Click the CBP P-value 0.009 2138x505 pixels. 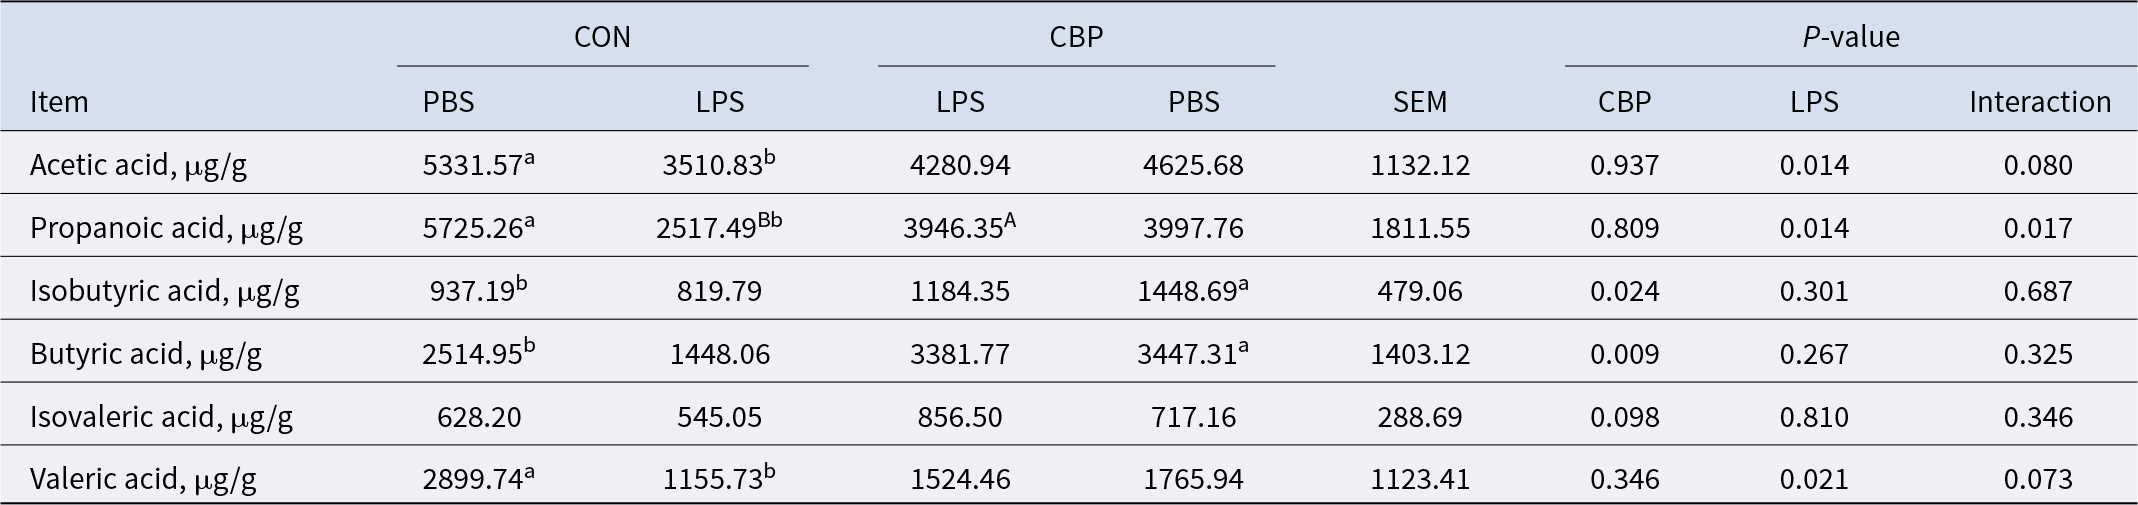(1624, 354)
